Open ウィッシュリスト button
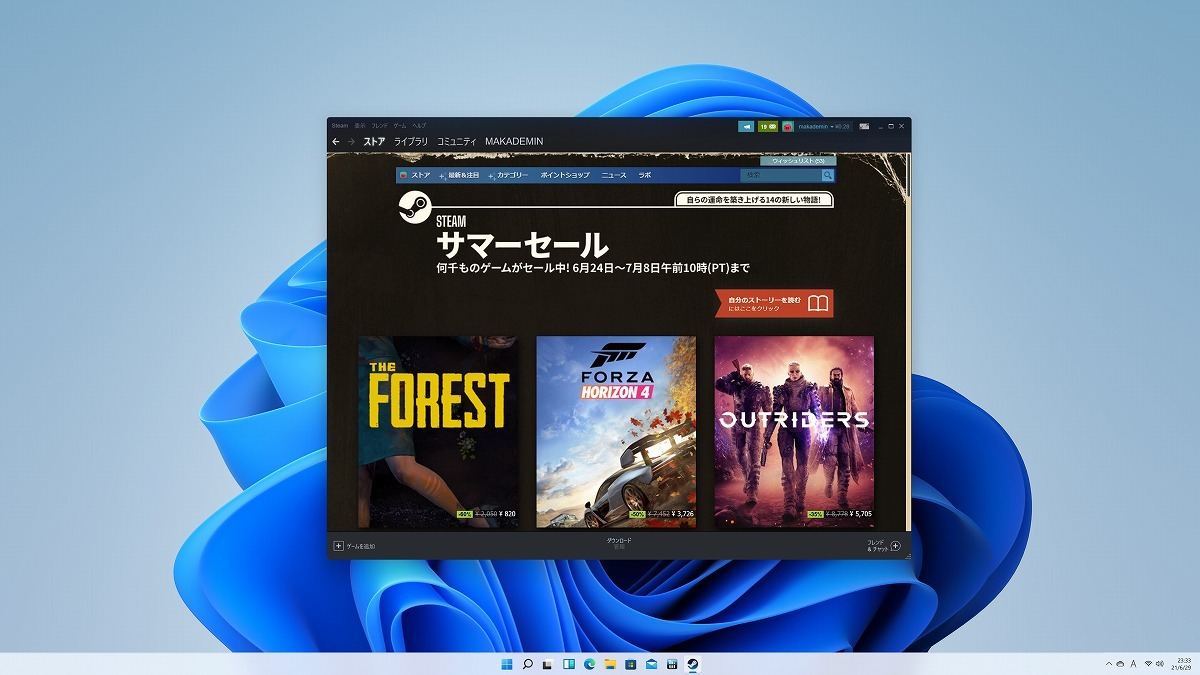Screen dimensions: 1200x675 [x=798, y=161]
